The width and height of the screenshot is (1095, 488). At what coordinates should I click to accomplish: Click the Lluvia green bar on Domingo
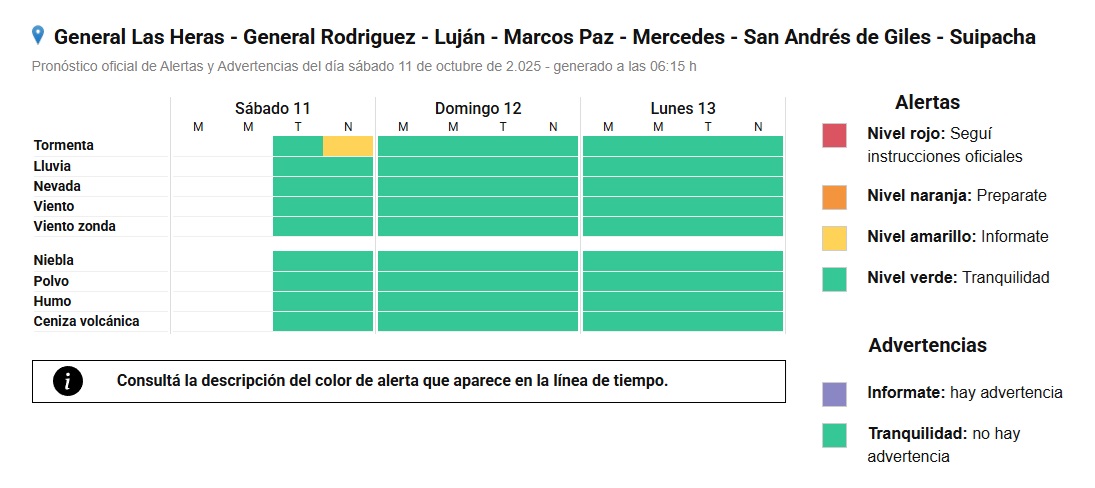point(478,166)
